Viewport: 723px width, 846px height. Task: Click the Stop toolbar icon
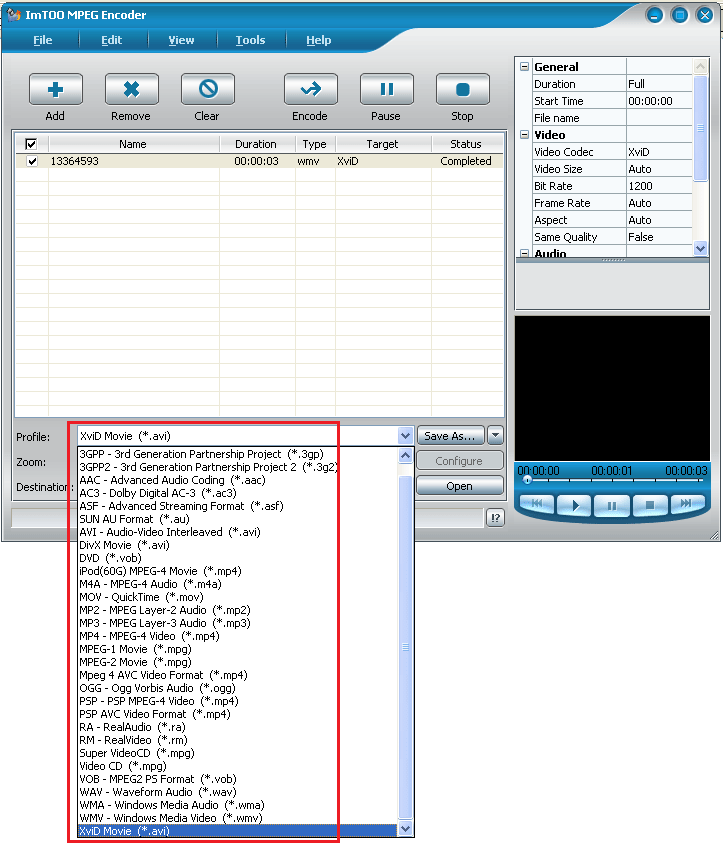463,89
